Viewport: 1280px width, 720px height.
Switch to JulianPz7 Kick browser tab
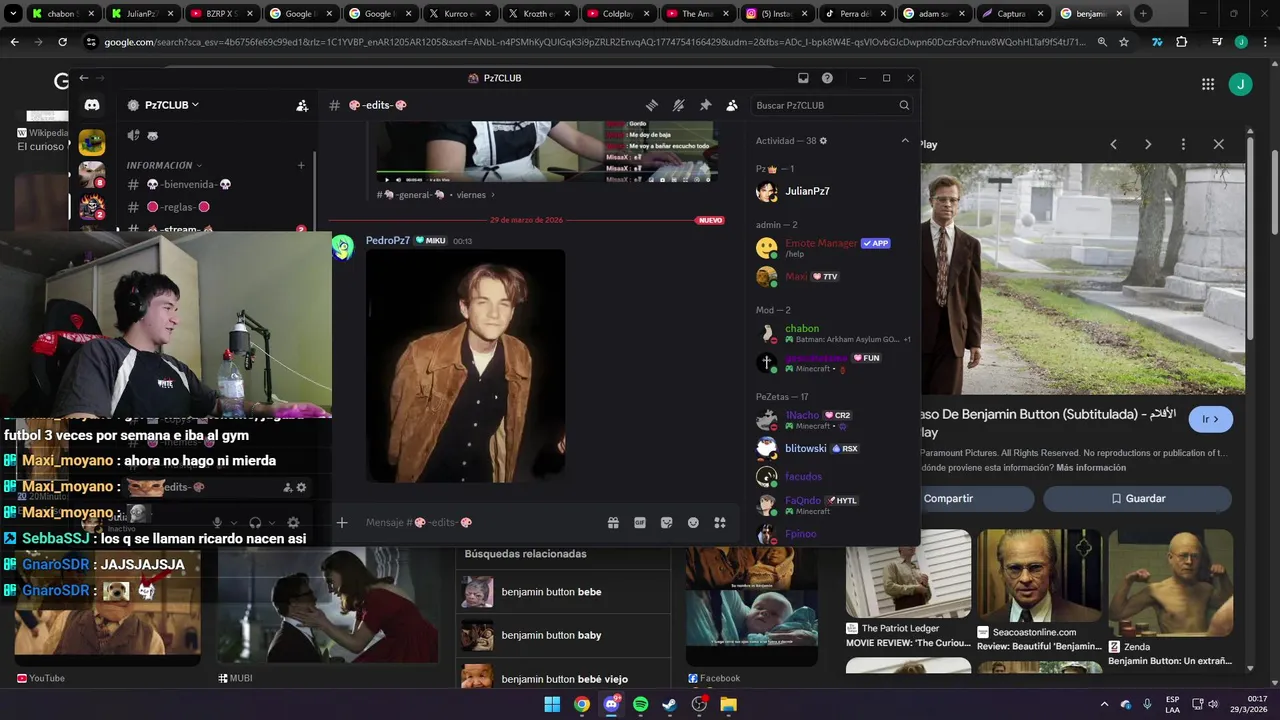pyautogui.click(x=141, y=14)
